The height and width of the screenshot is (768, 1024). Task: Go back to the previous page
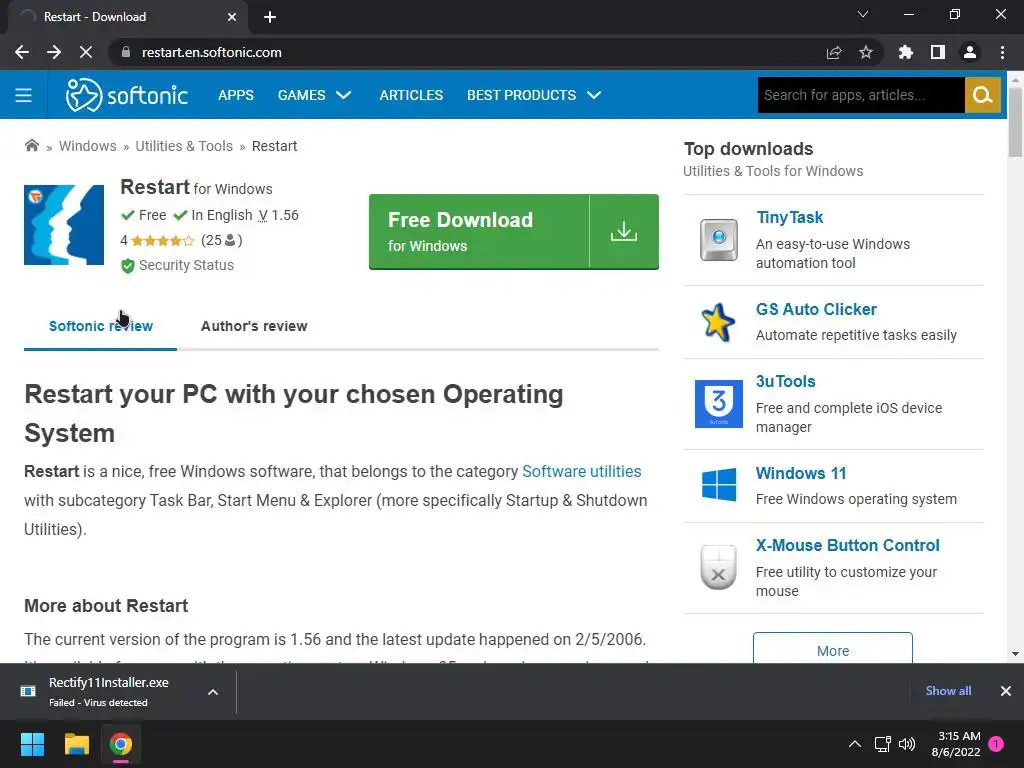(x=22, y=52)
